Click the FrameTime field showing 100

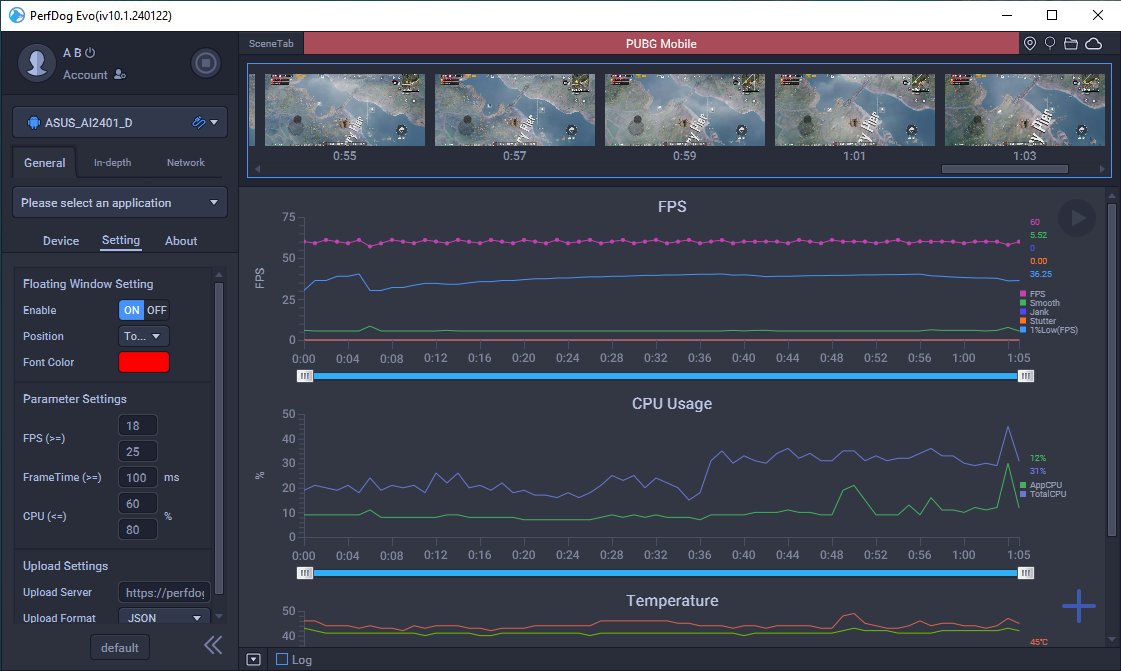coord(137,477)
